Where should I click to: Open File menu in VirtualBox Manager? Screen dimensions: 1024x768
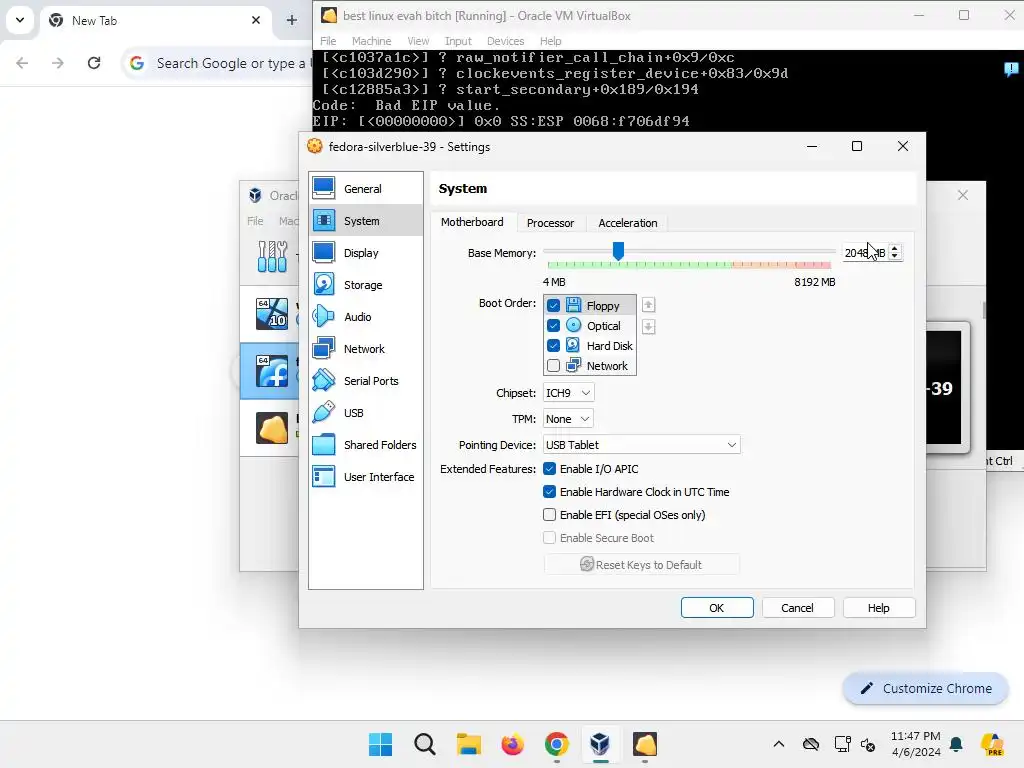255,221
